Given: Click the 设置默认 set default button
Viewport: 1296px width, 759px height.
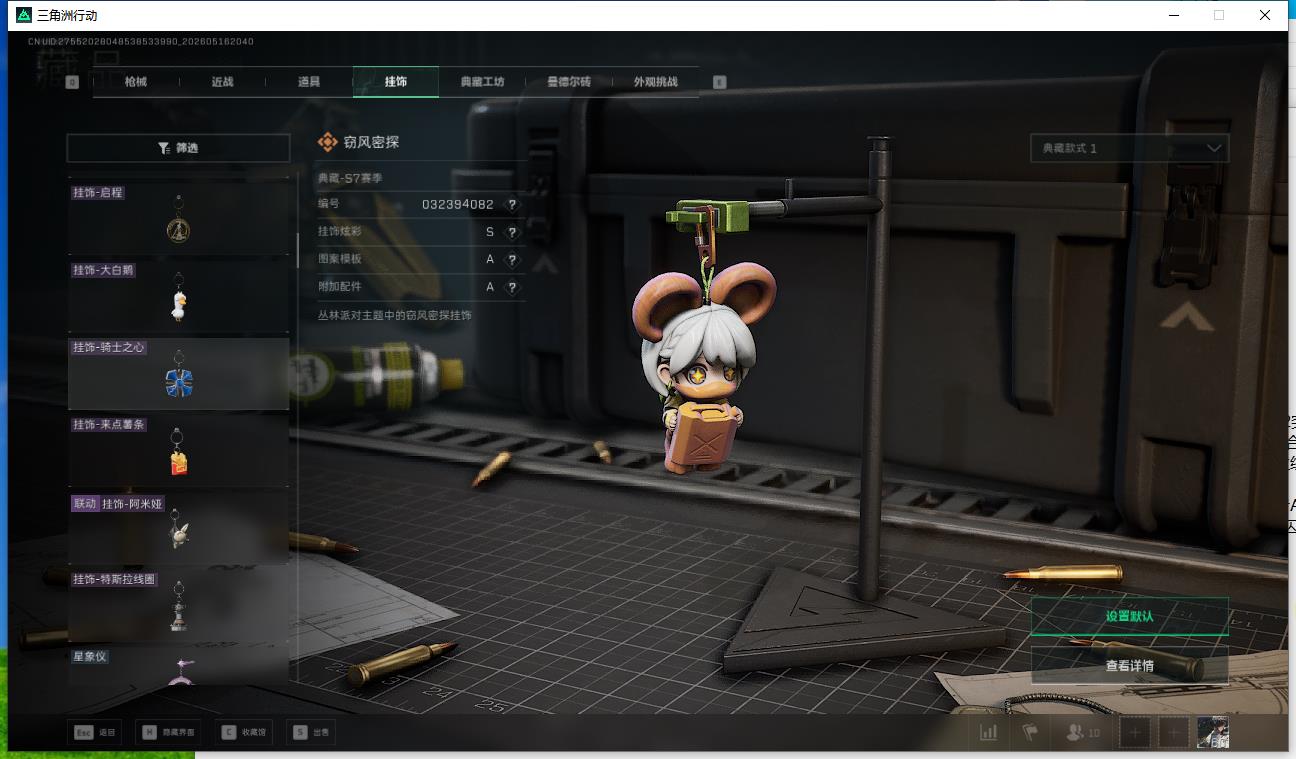Looking at the screenshot, I should (x=1129, y=616).
